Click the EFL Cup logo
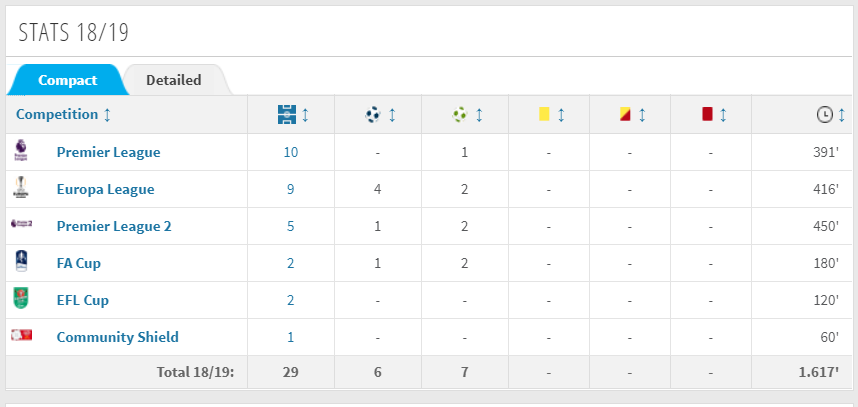858x407 pixels. (21, 299)
